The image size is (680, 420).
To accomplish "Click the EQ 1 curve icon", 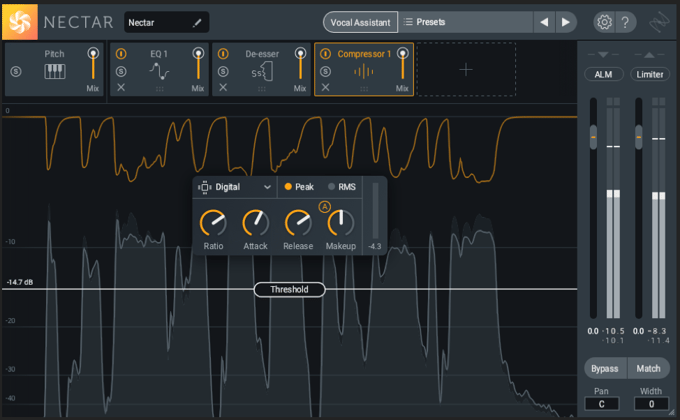I will tap(159, 71).
